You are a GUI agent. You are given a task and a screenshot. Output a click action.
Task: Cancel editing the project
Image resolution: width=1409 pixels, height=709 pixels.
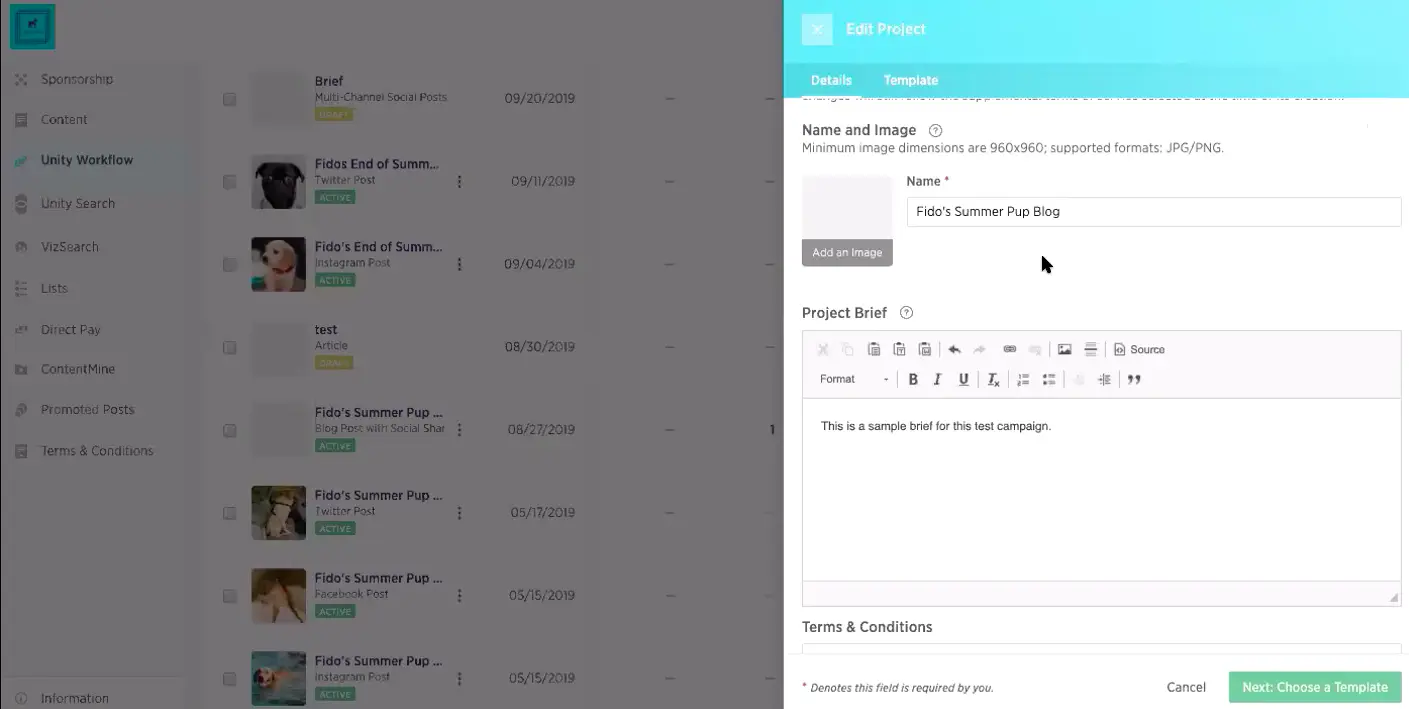pos(1186,687)
